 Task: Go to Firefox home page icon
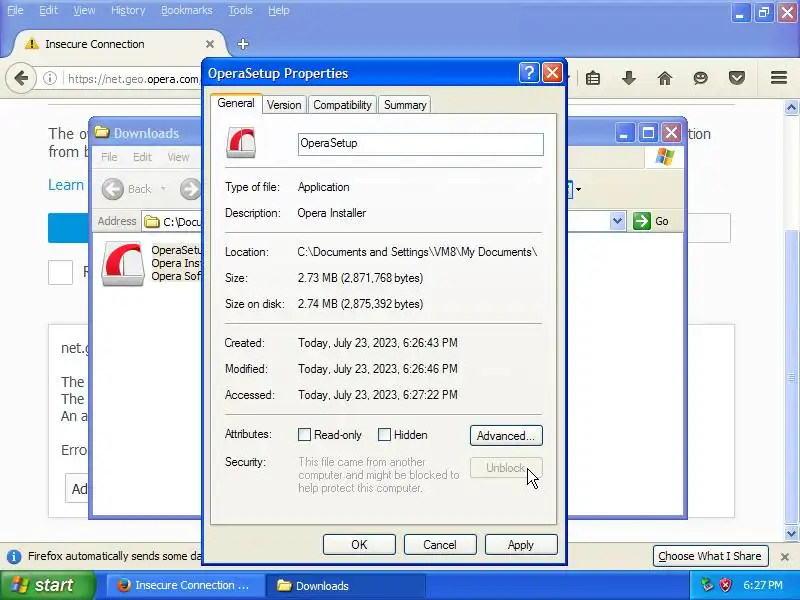pos(665,78)
